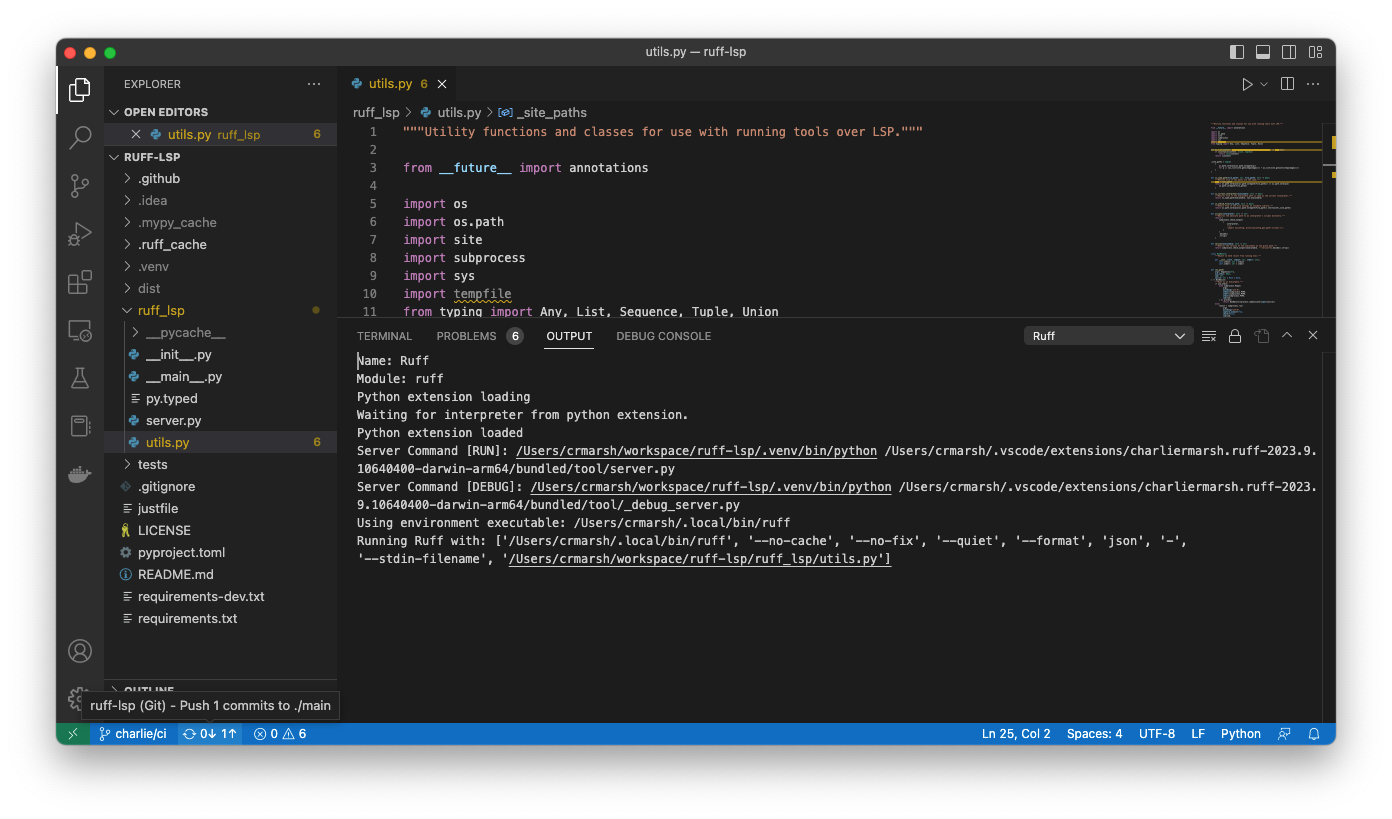Click the charlie/ci branch indicator
The height and width of the screenshot is (819, 1392).
pos(133,733)
